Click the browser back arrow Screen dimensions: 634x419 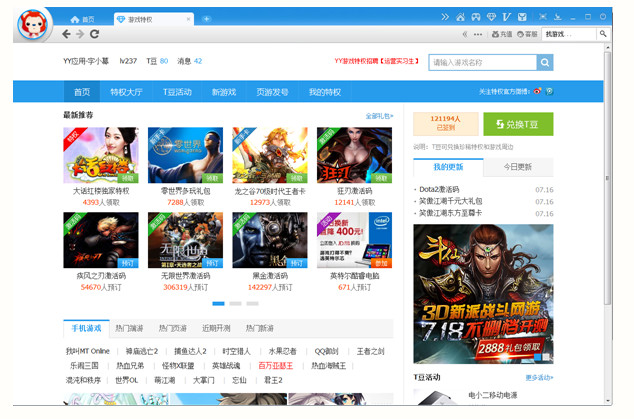[66, 34]
